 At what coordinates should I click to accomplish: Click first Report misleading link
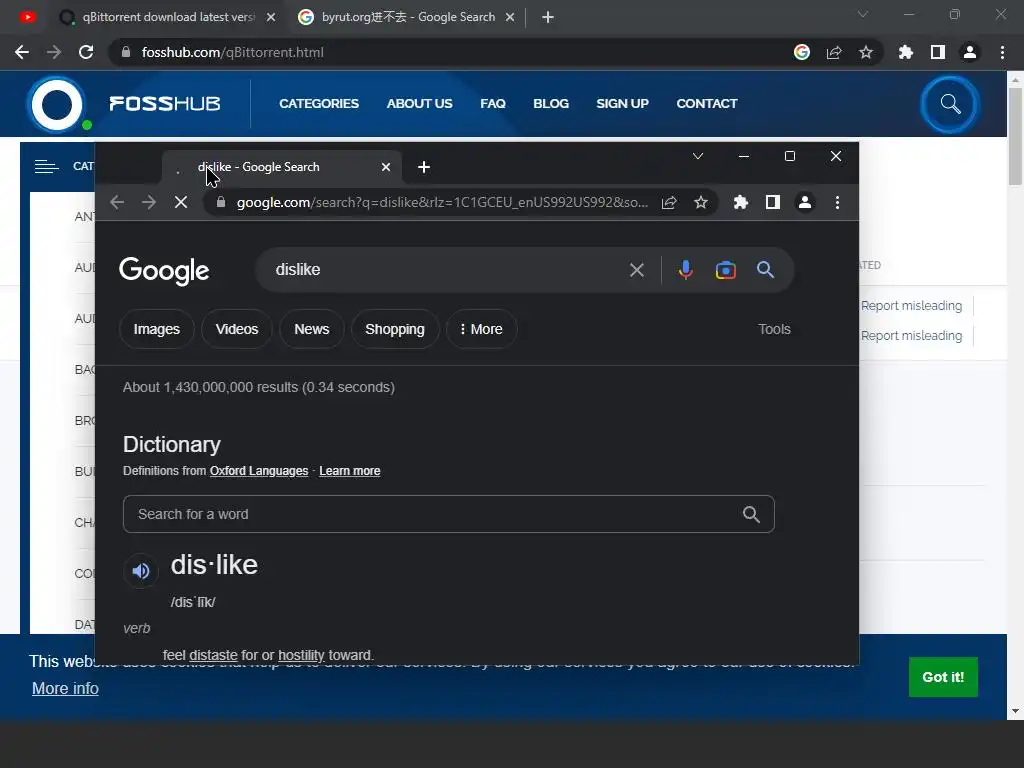pos(911,306)
